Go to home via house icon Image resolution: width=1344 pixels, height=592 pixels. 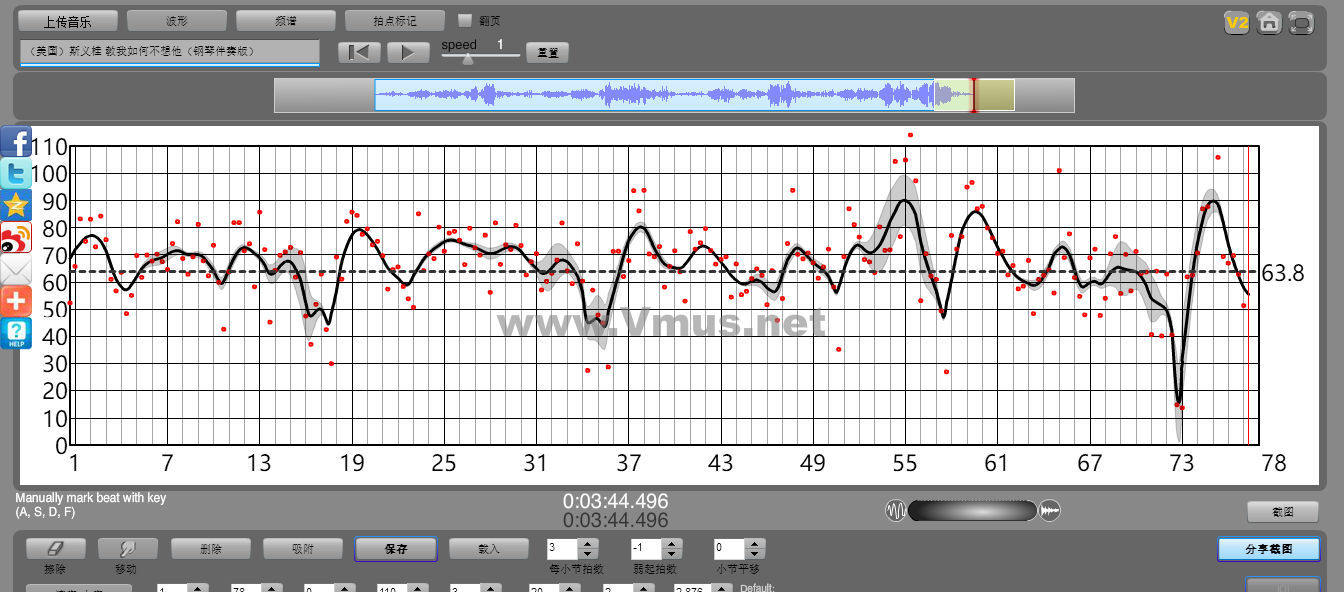tap(1269, 22)
